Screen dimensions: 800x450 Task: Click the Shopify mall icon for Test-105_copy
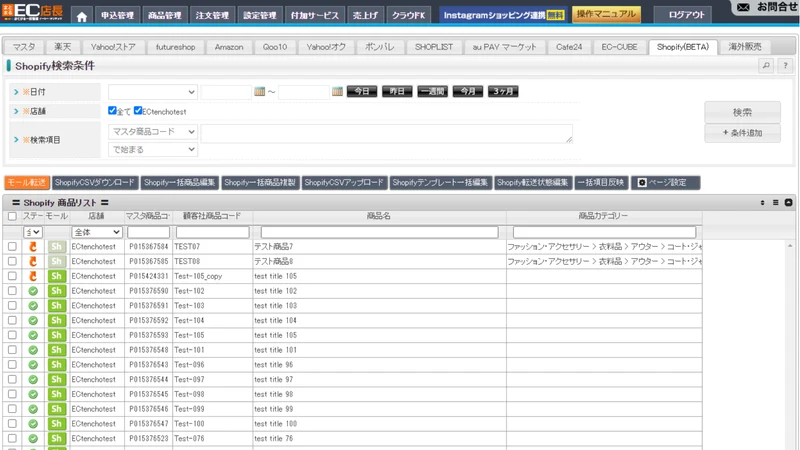(x=56, y=276)
